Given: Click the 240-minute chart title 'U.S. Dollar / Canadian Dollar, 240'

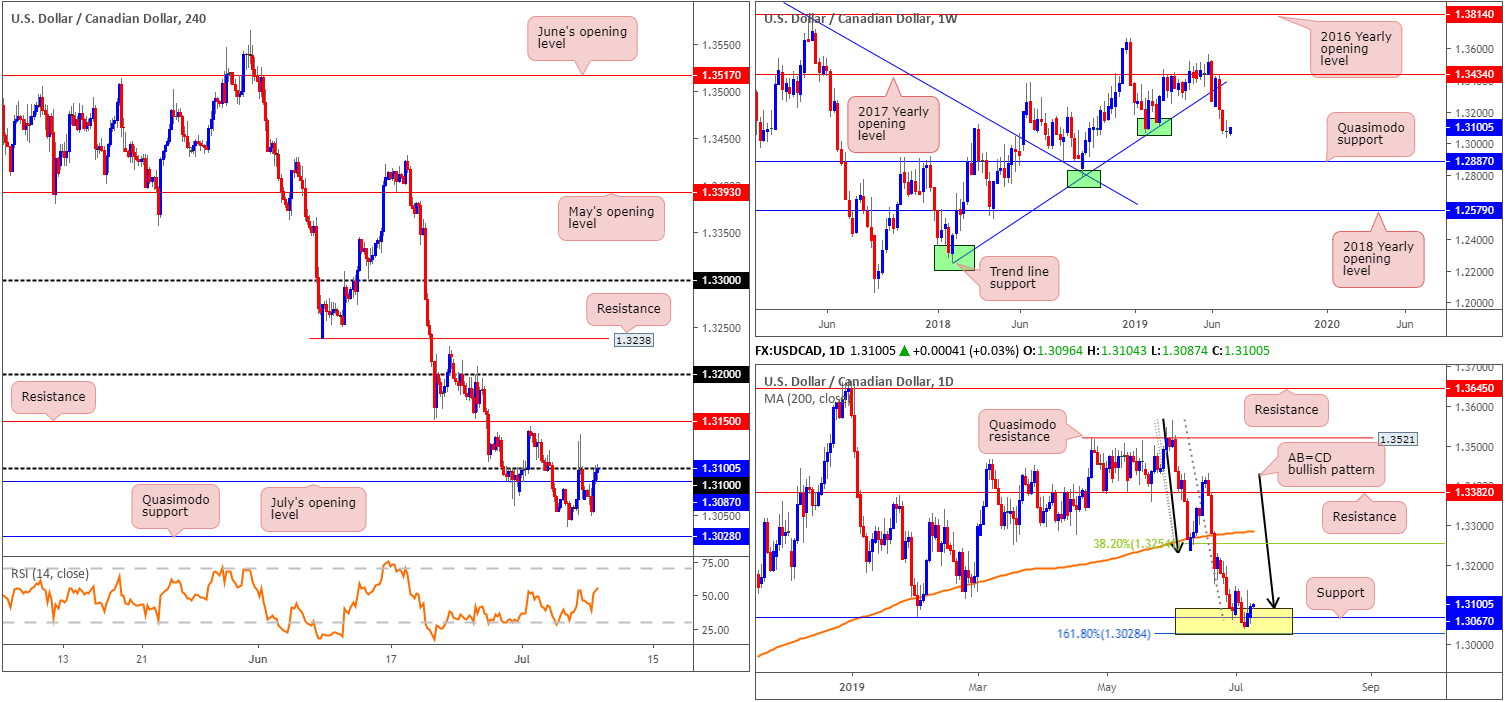Looking at the screenshot, I should 110,18.
